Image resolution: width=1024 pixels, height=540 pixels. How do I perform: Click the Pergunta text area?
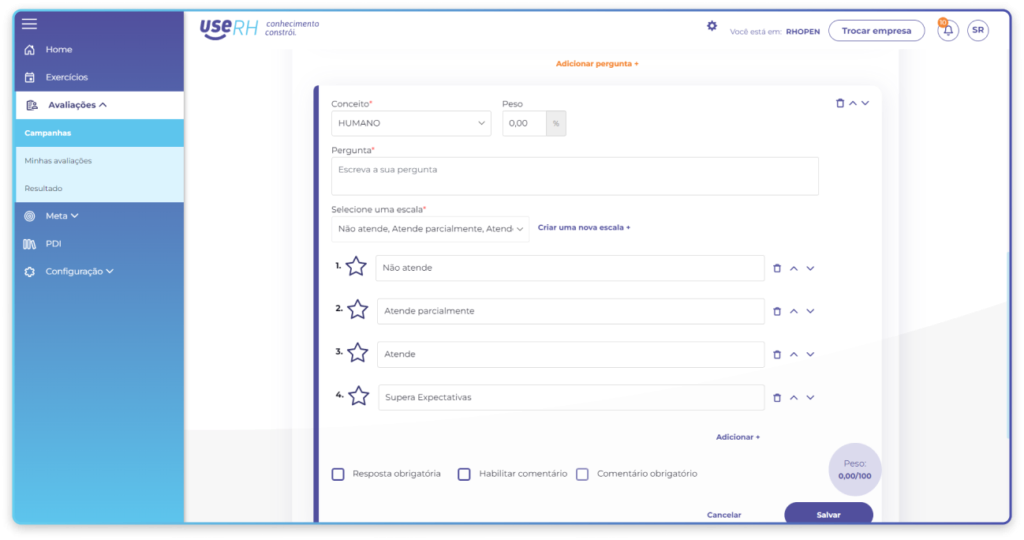(575, 176)
